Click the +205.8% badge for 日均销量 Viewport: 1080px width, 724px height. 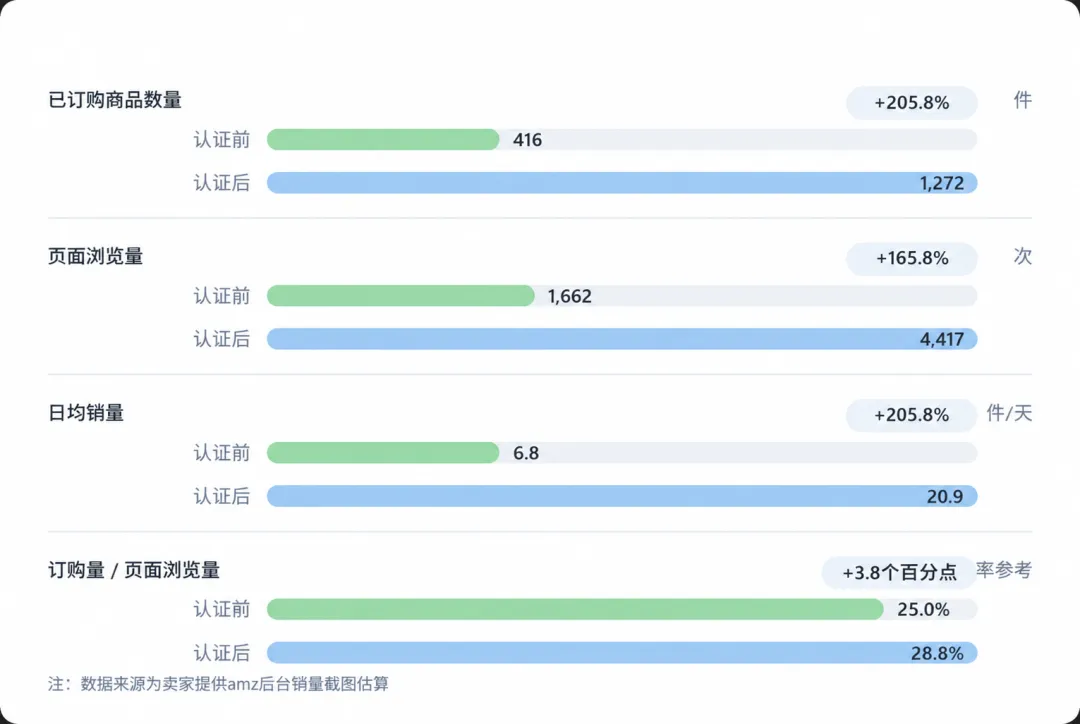pyautogui.click(x=911, y=415)
